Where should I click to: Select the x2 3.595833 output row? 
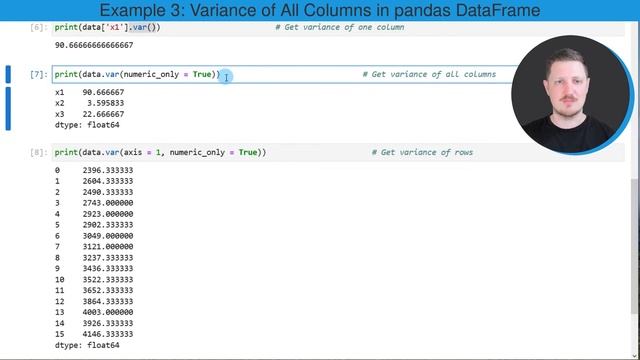[89, 103]
